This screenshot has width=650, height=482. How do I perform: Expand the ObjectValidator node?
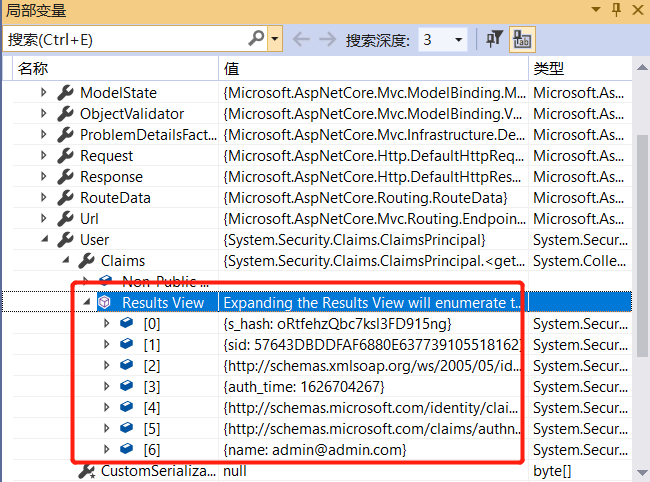point(44,113)
